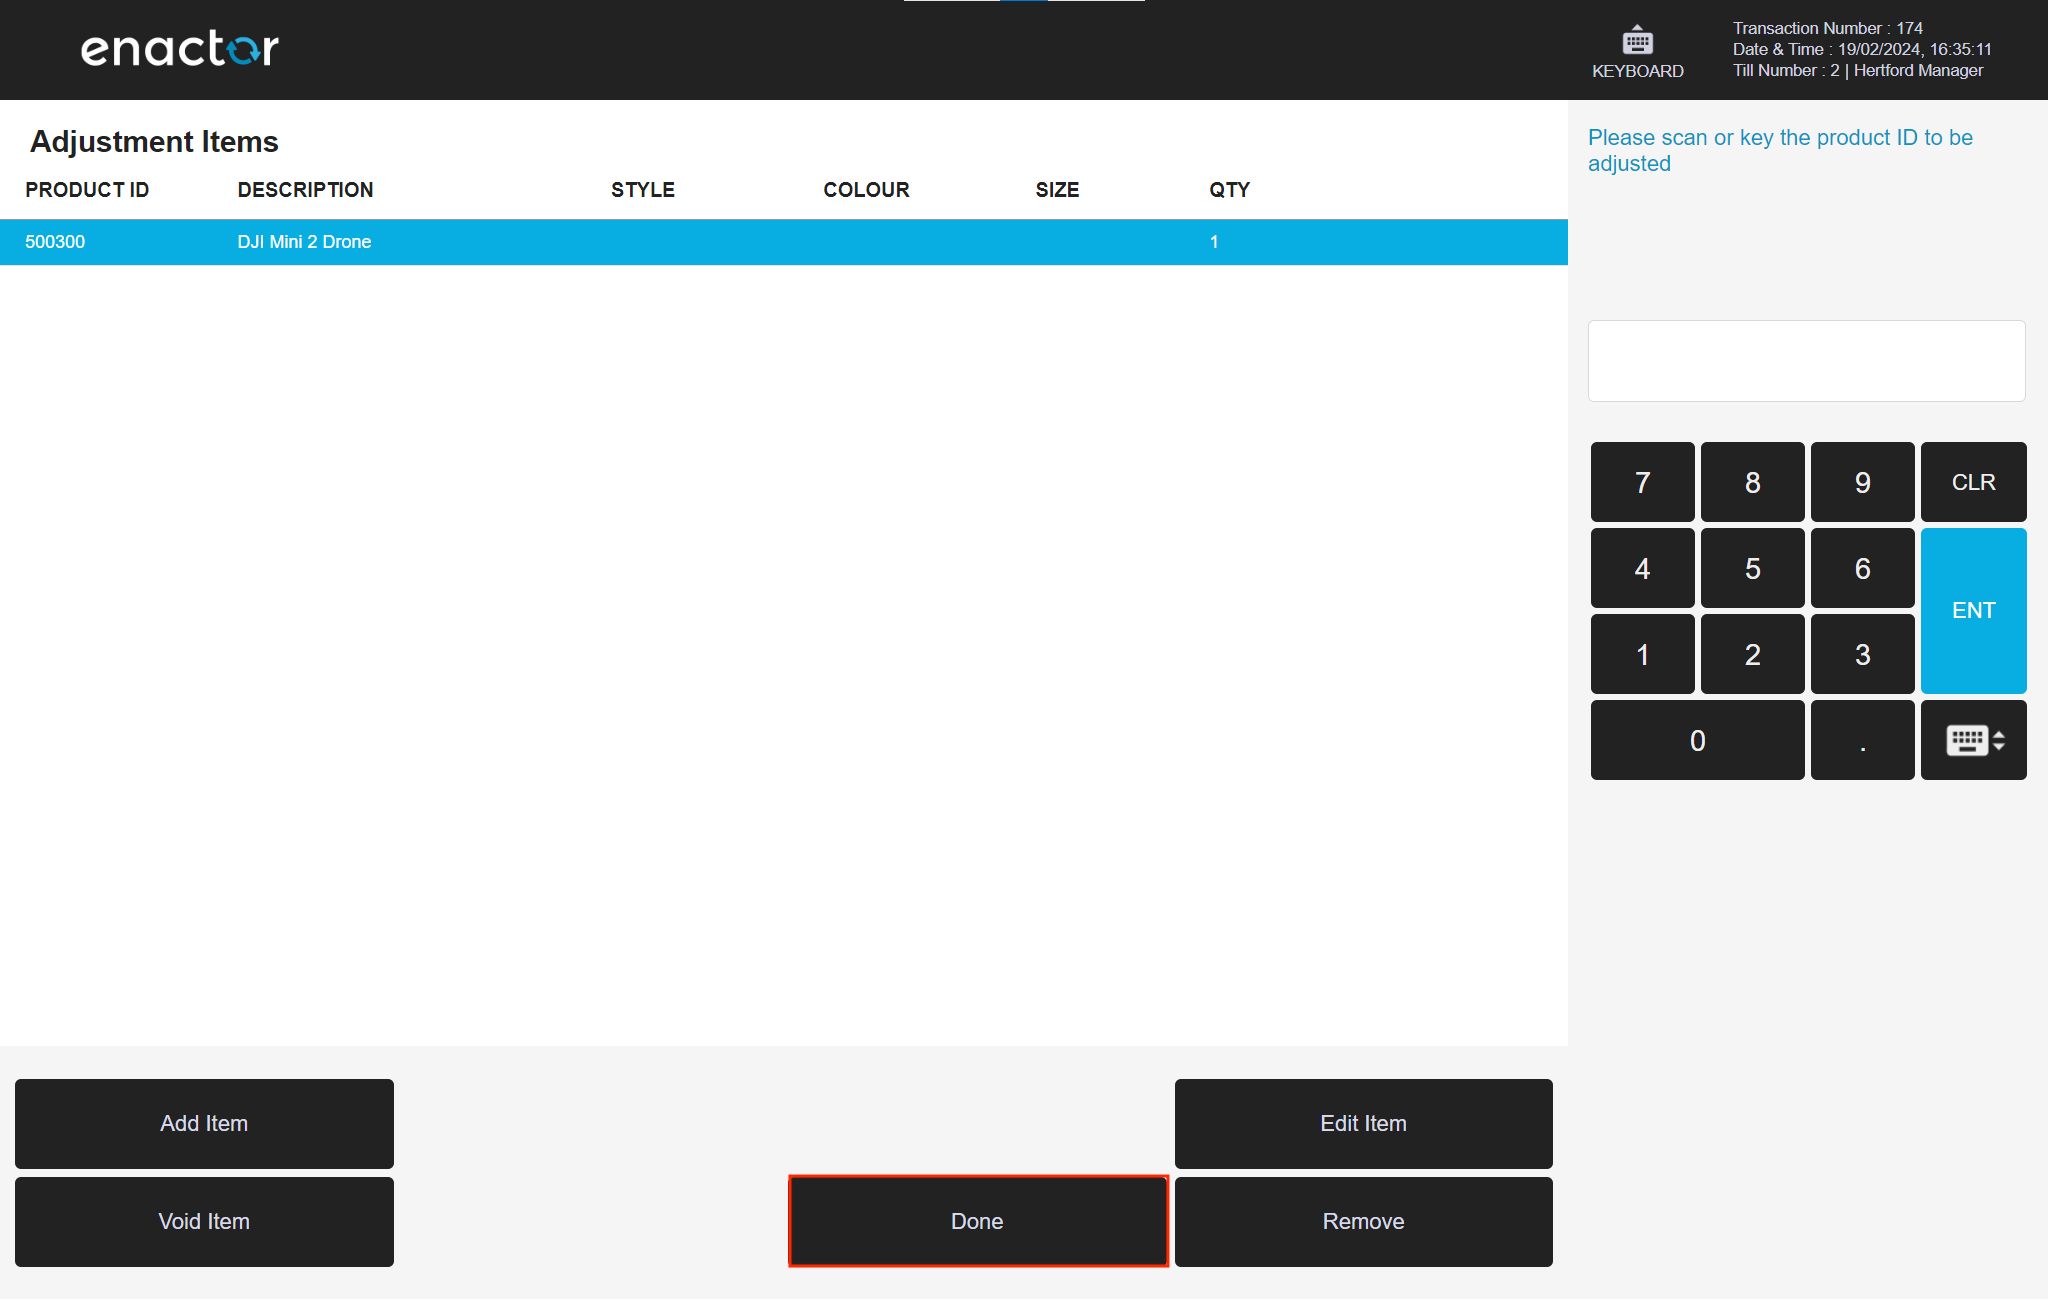Toggle keypad keyboard layout icon

pyautogui.click(x=1973, y=740)
